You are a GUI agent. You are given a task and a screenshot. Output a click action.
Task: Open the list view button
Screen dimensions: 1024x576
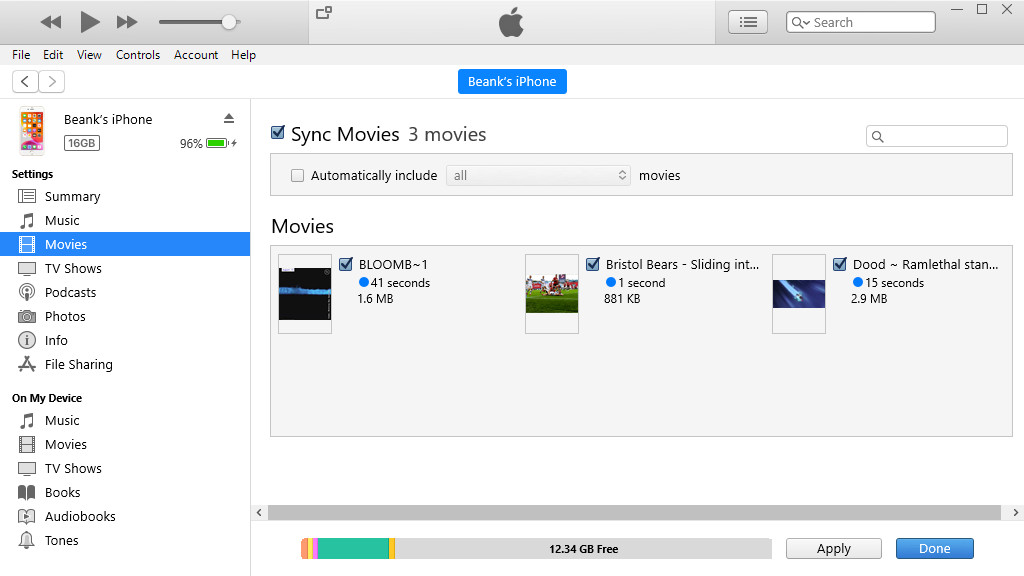(748, 22)
